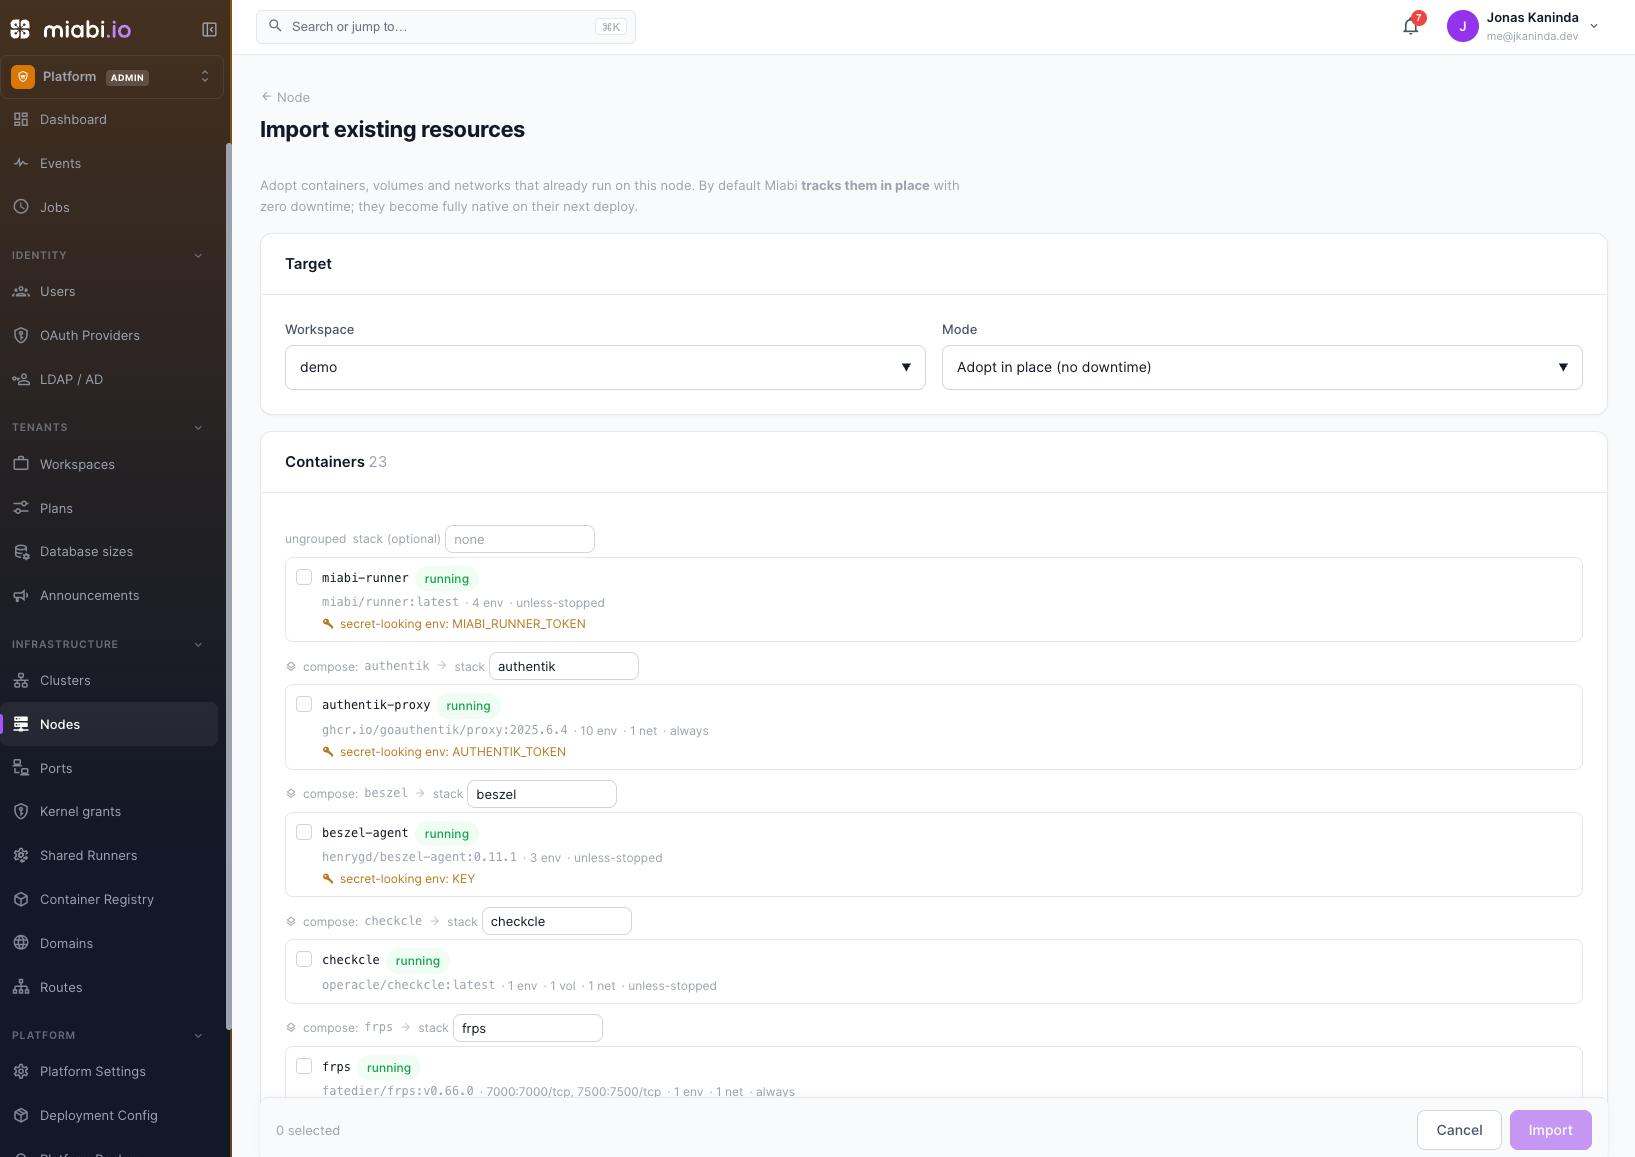The height and width of the screenshot is (1157, 1635).
Task: Click the Routes network icon
Action: coord(21,987)
